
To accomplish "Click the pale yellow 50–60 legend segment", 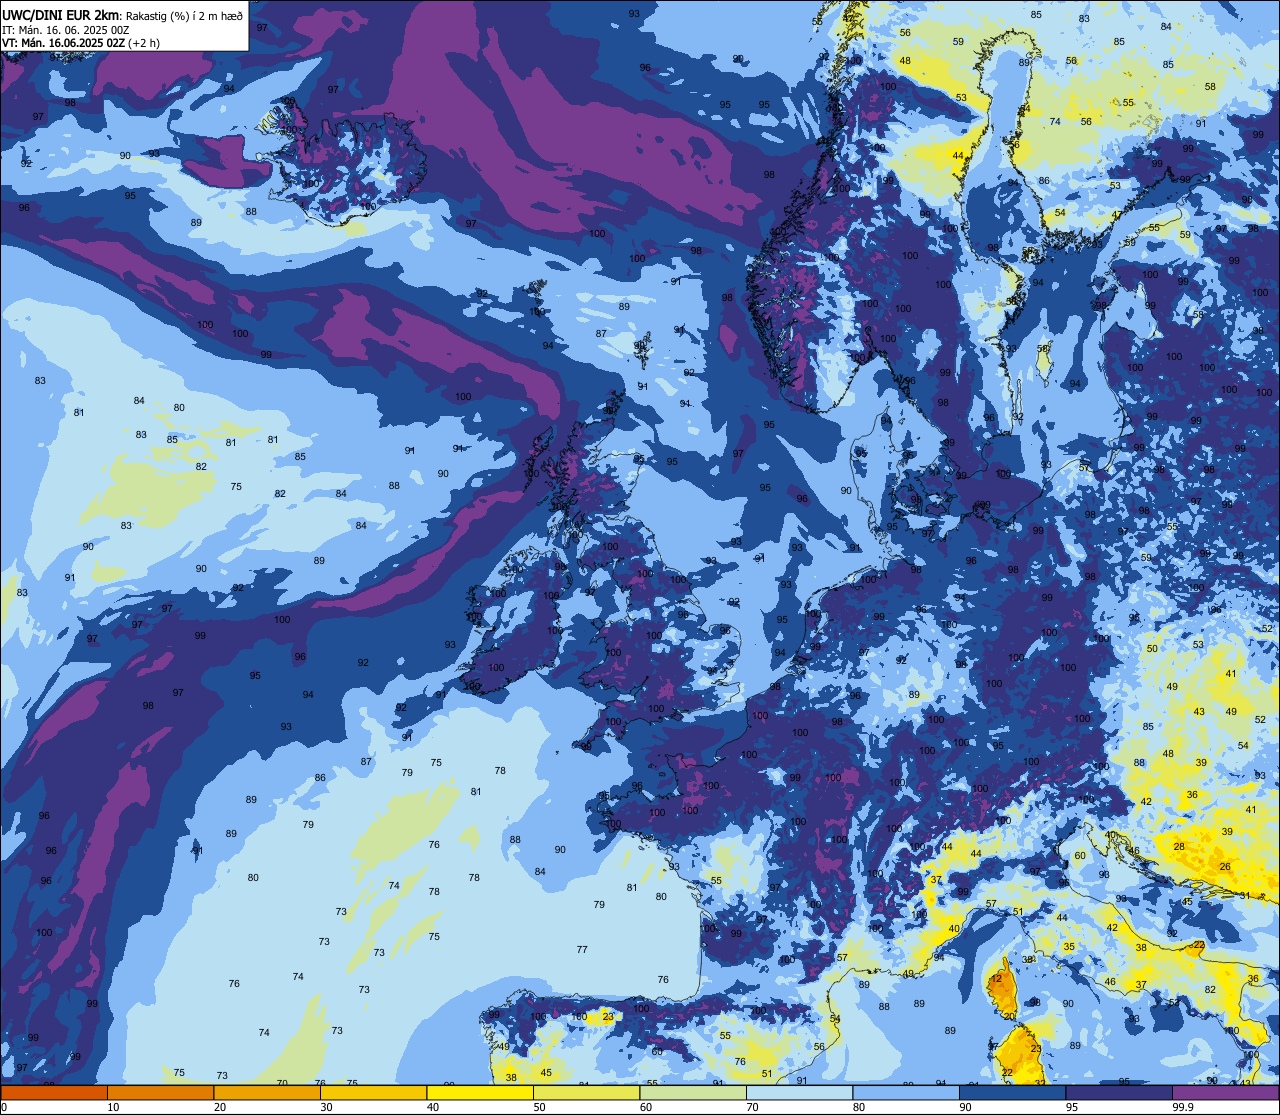I will pyautogui.click(x=586, y=1092).
